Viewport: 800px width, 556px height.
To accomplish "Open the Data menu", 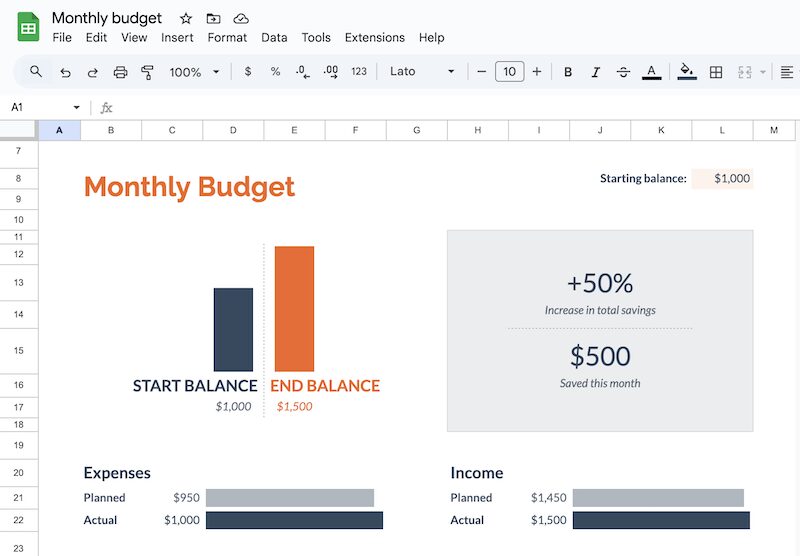I will point(274,38).
